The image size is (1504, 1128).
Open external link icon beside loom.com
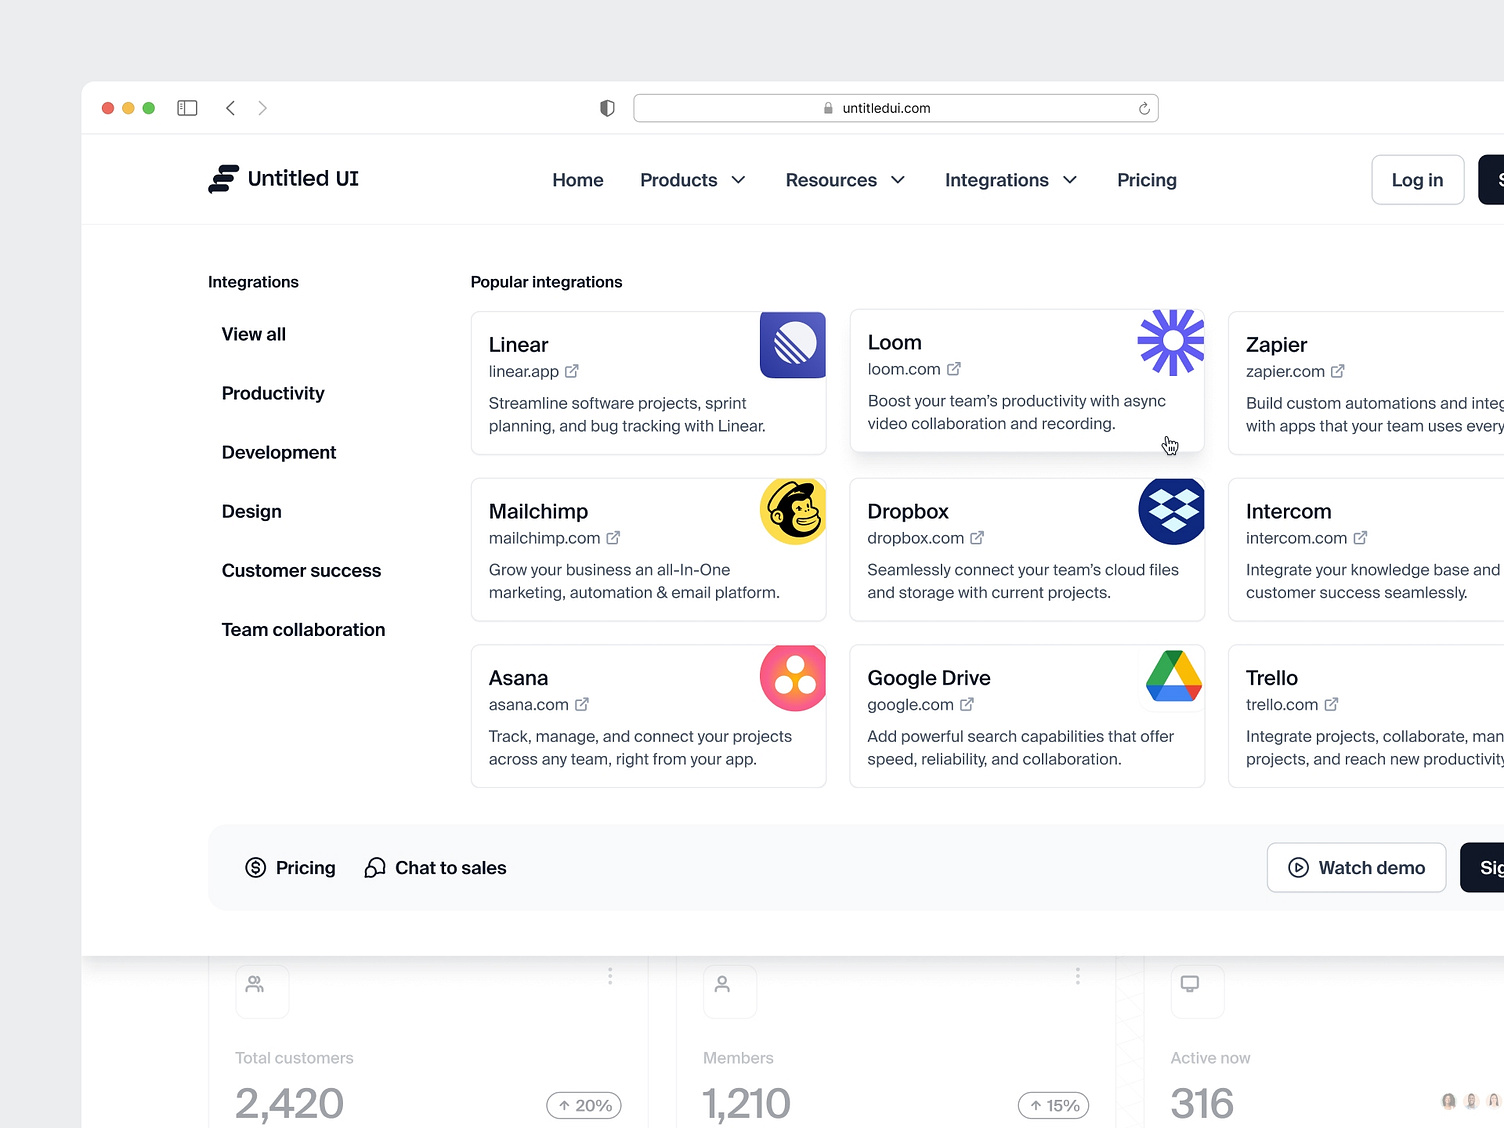(x=954, y=369)
